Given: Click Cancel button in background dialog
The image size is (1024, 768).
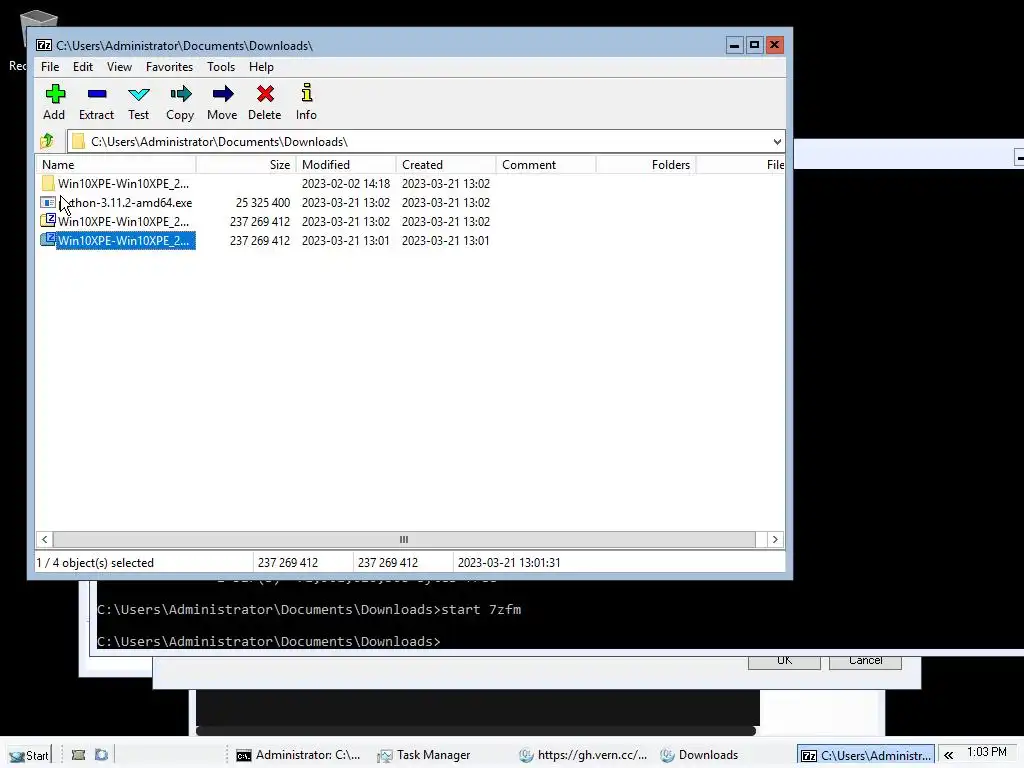Looking at the screenshot, I should coord(865,661).
